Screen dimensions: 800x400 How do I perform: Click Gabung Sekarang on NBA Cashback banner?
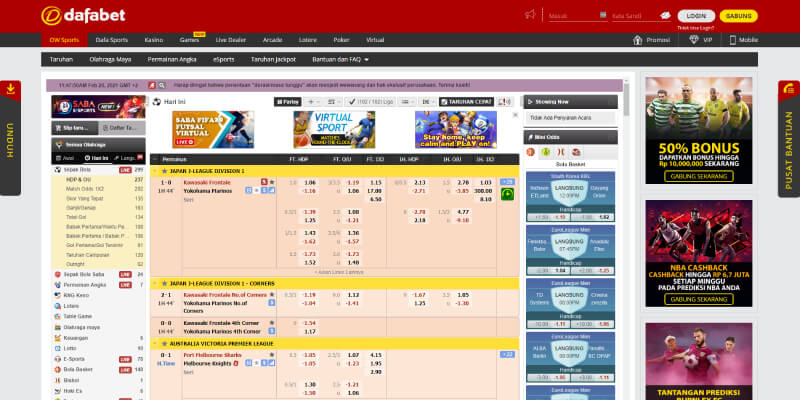(x=698, y=299)
